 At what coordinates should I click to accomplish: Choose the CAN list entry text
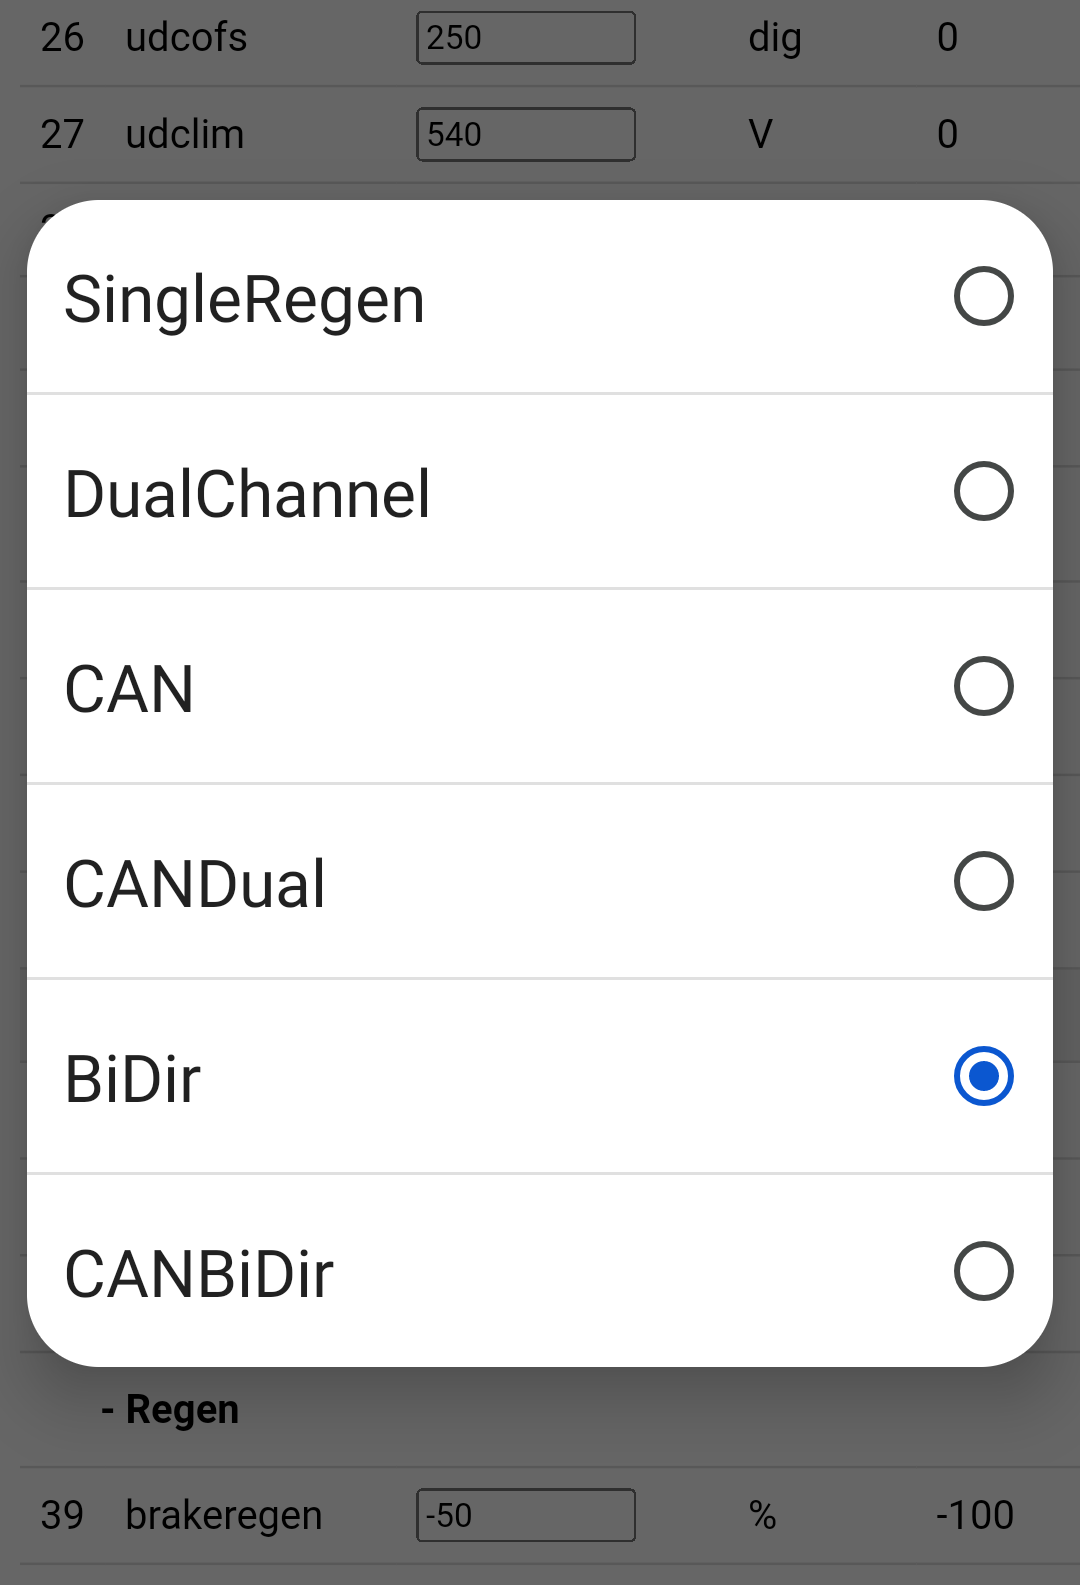pos(129,689)
